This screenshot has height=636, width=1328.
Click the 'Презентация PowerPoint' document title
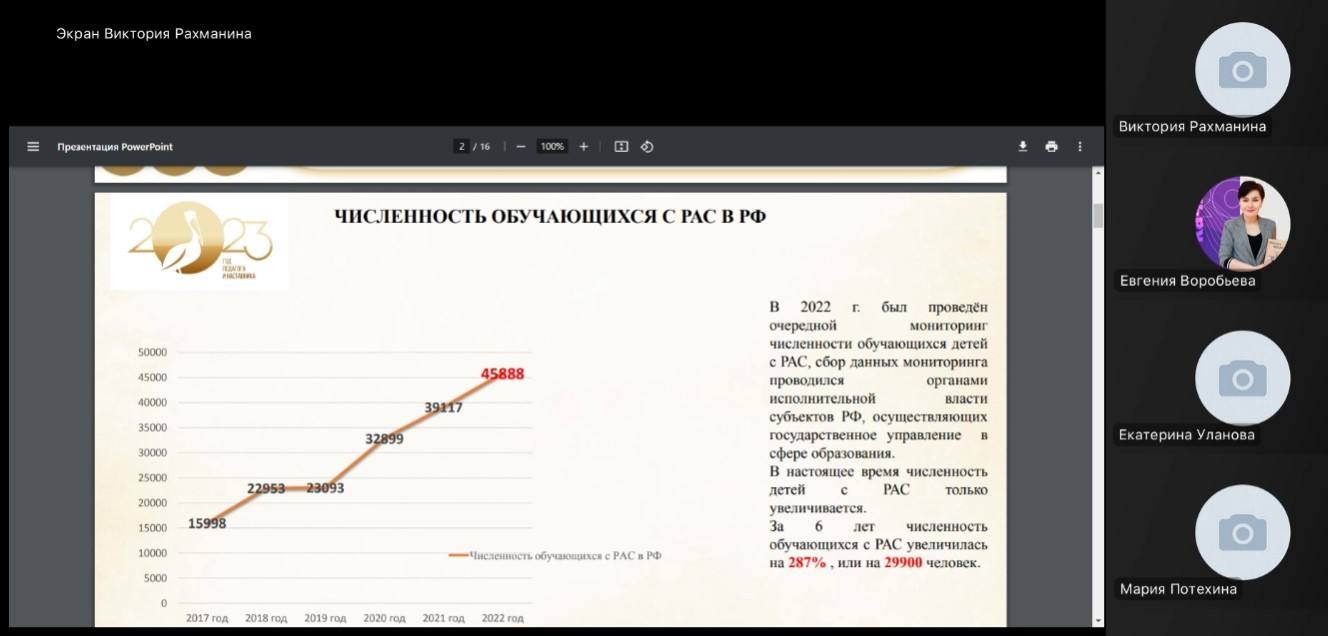click(x=115, y=147)
